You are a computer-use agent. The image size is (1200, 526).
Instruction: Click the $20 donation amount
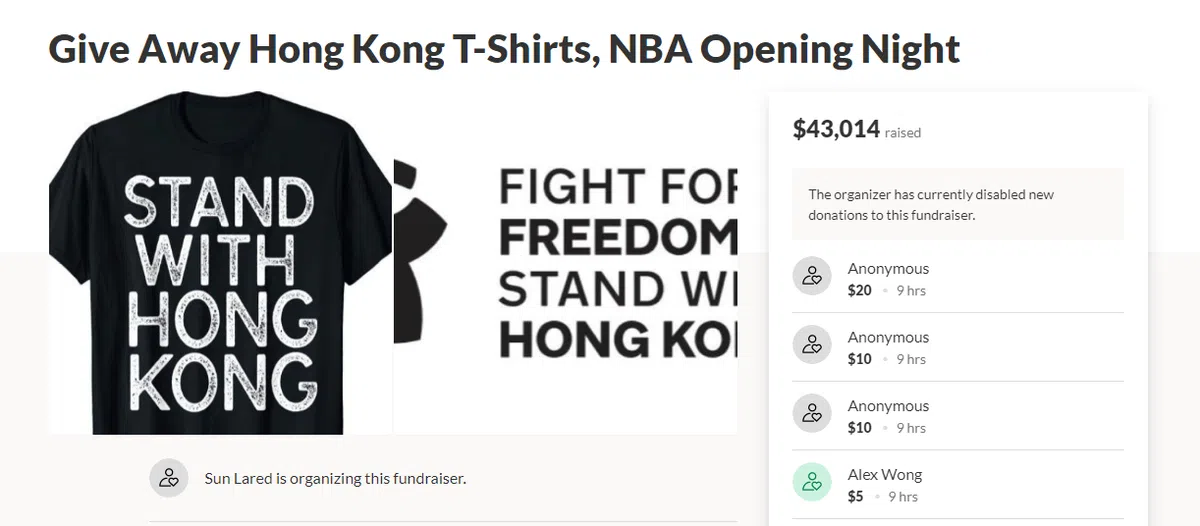(859, 290)
